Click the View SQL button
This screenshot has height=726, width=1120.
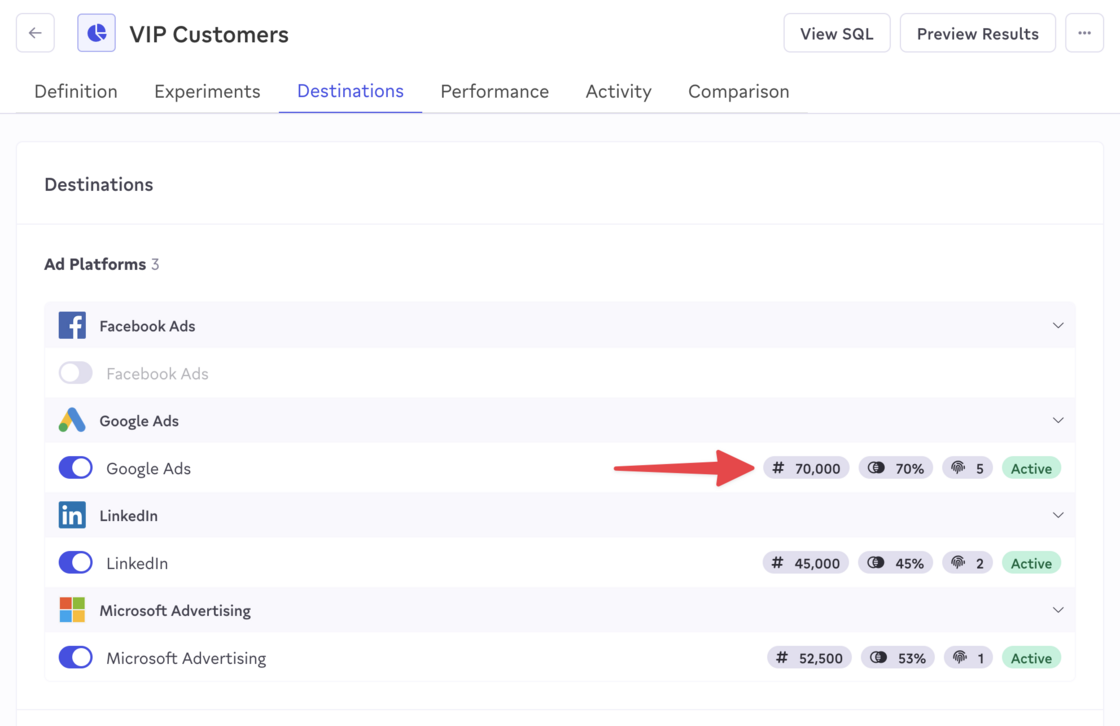(836, 33)
